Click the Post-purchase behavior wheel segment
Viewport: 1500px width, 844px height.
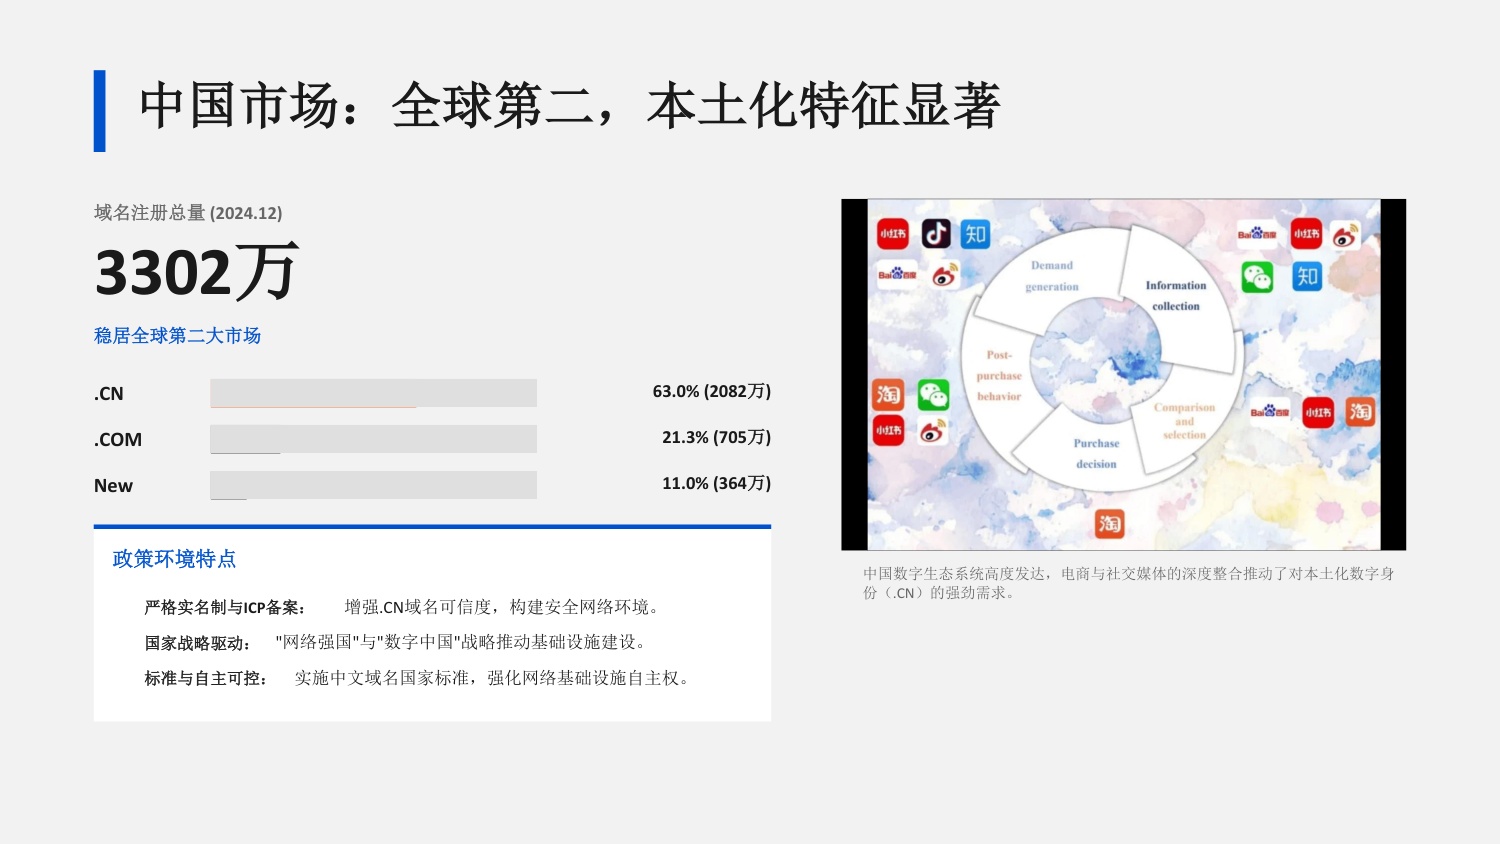point(998,376)
